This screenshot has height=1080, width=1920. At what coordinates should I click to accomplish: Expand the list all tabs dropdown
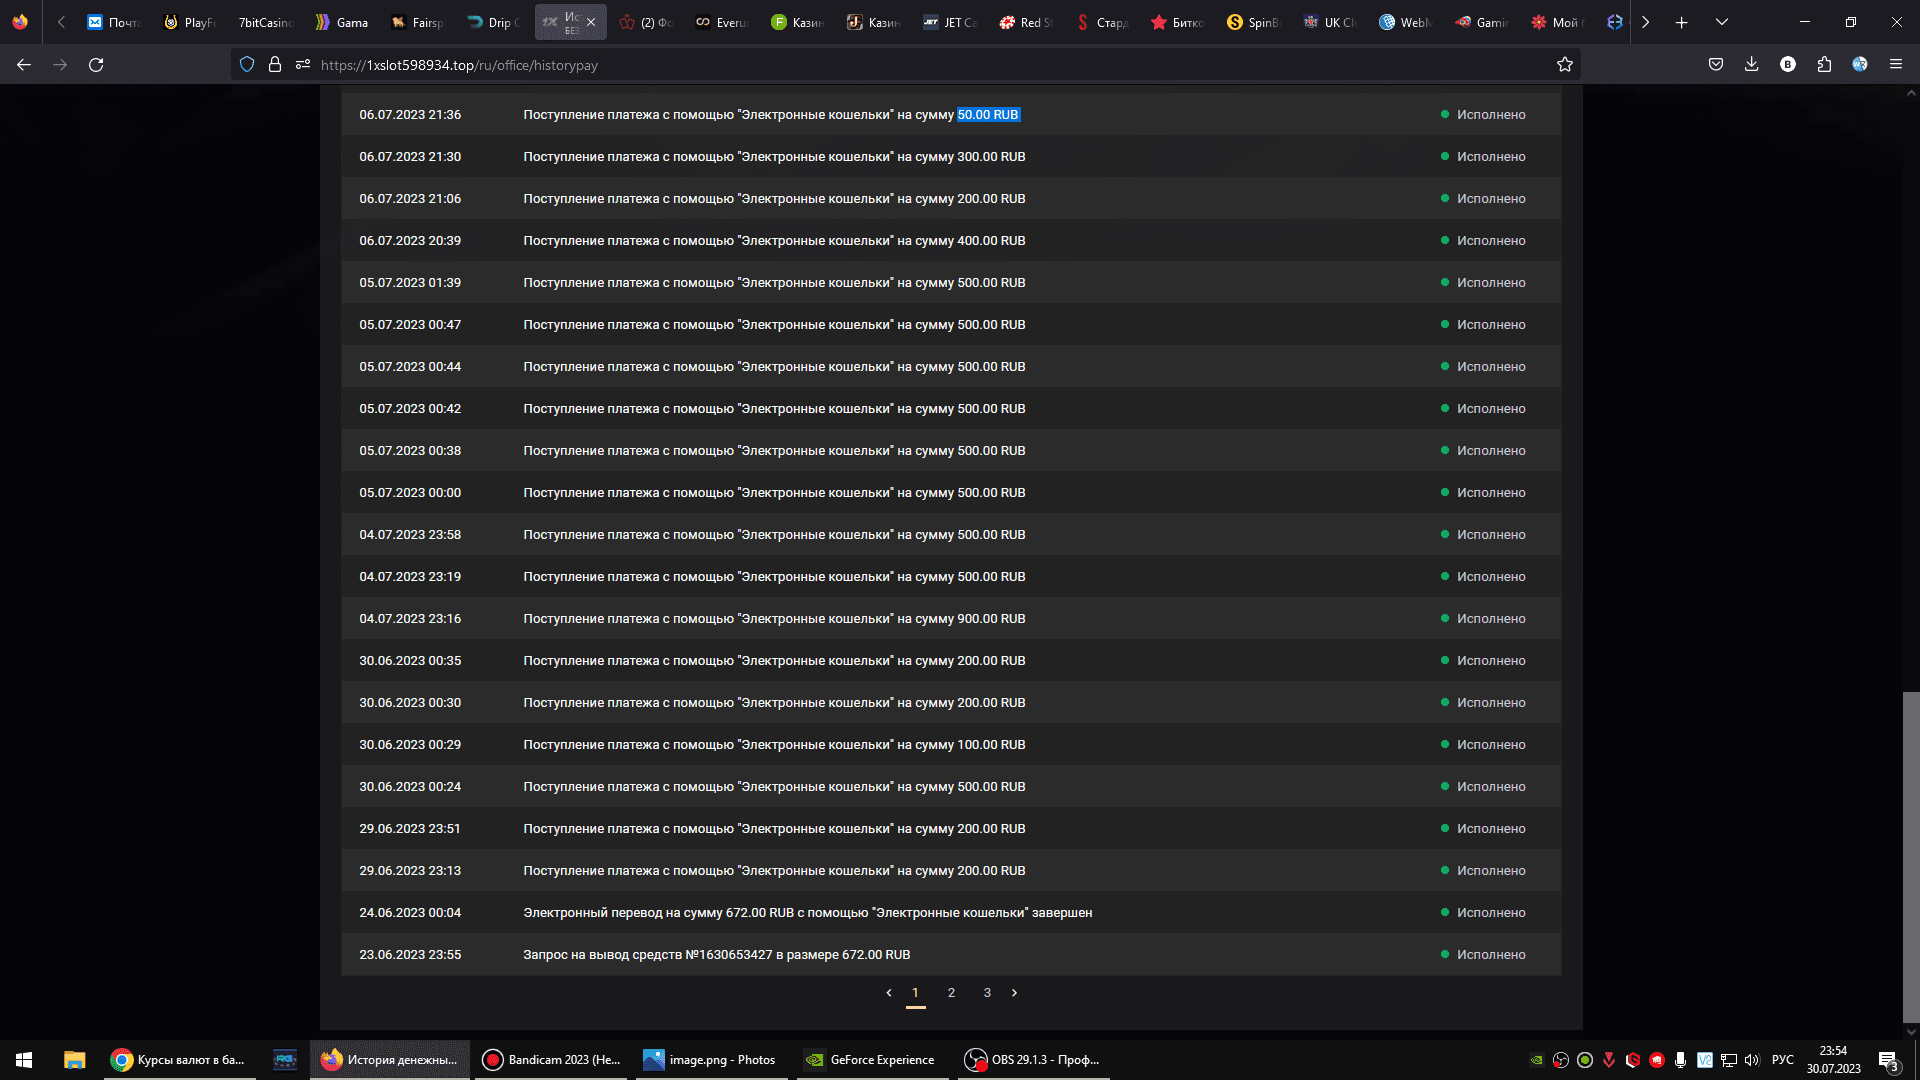tap(1722, 22)
